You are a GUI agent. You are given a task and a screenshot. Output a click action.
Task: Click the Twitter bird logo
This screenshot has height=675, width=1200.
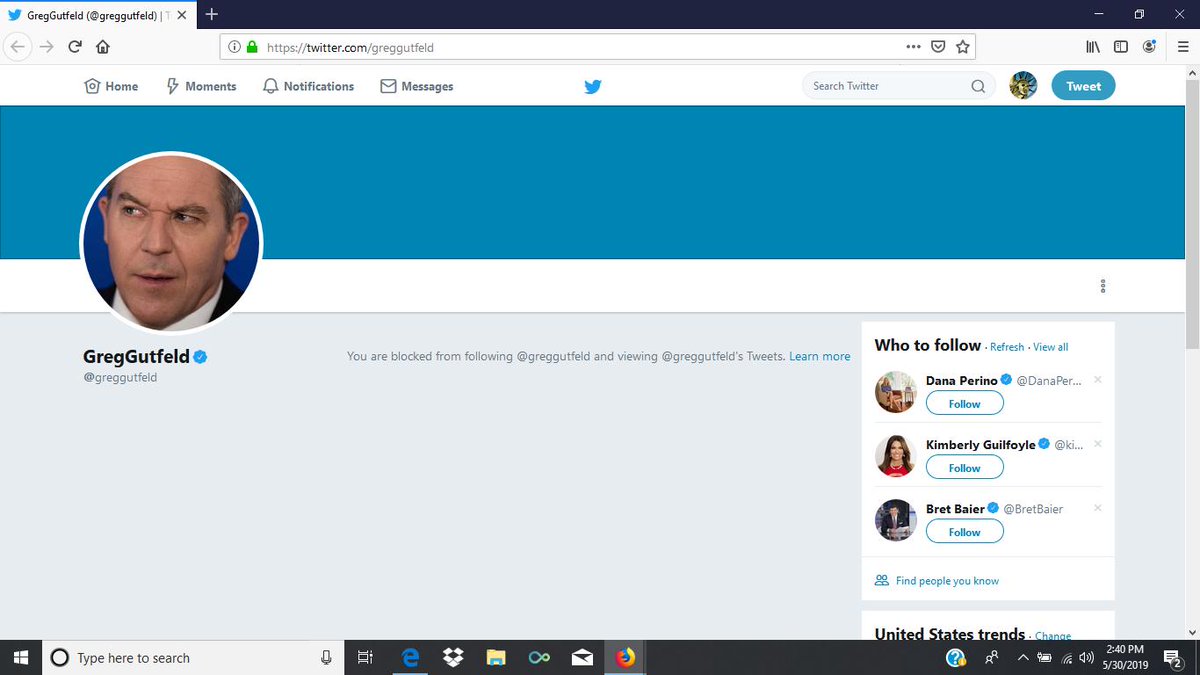tap(592, 87)
